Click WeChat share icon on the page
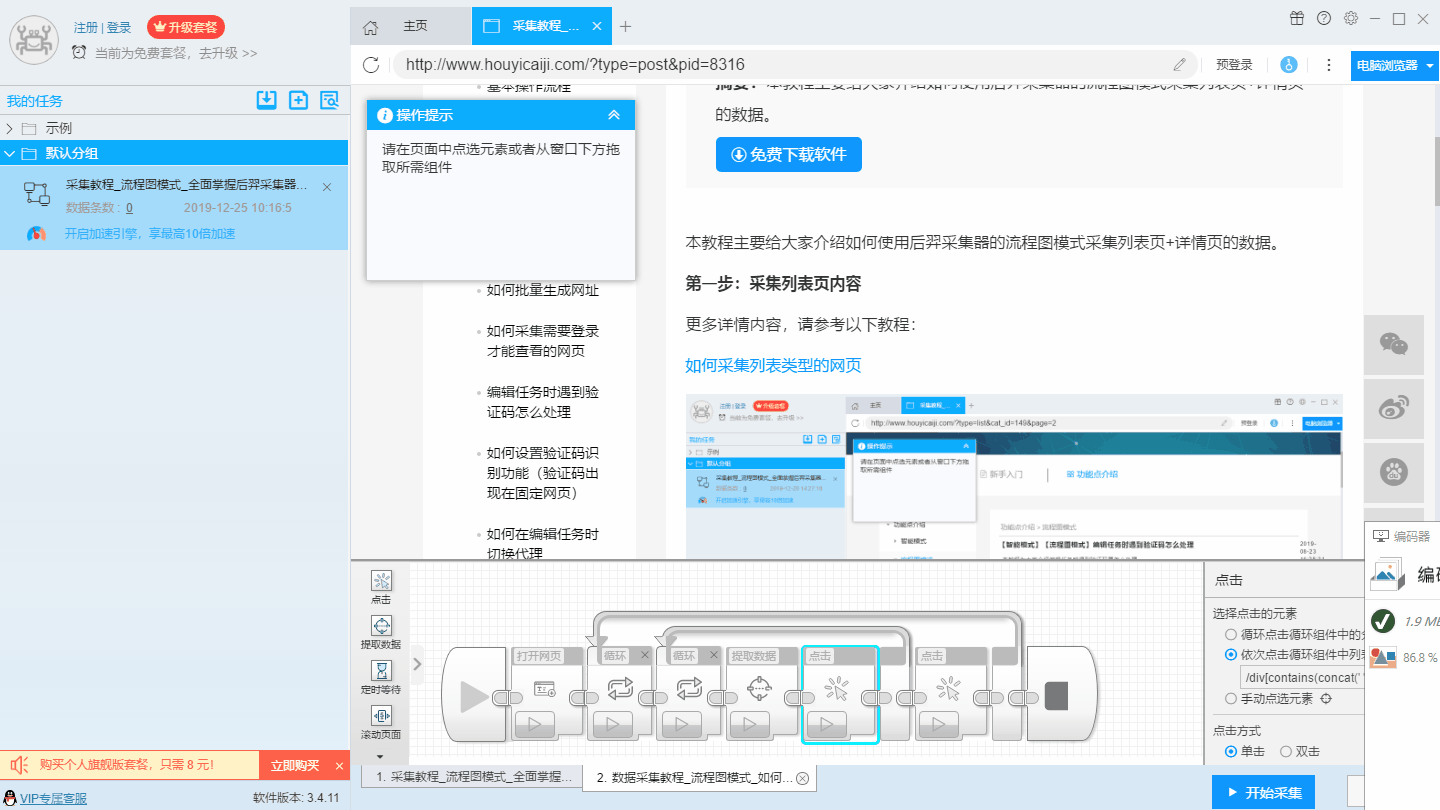 coord(1394,344)
